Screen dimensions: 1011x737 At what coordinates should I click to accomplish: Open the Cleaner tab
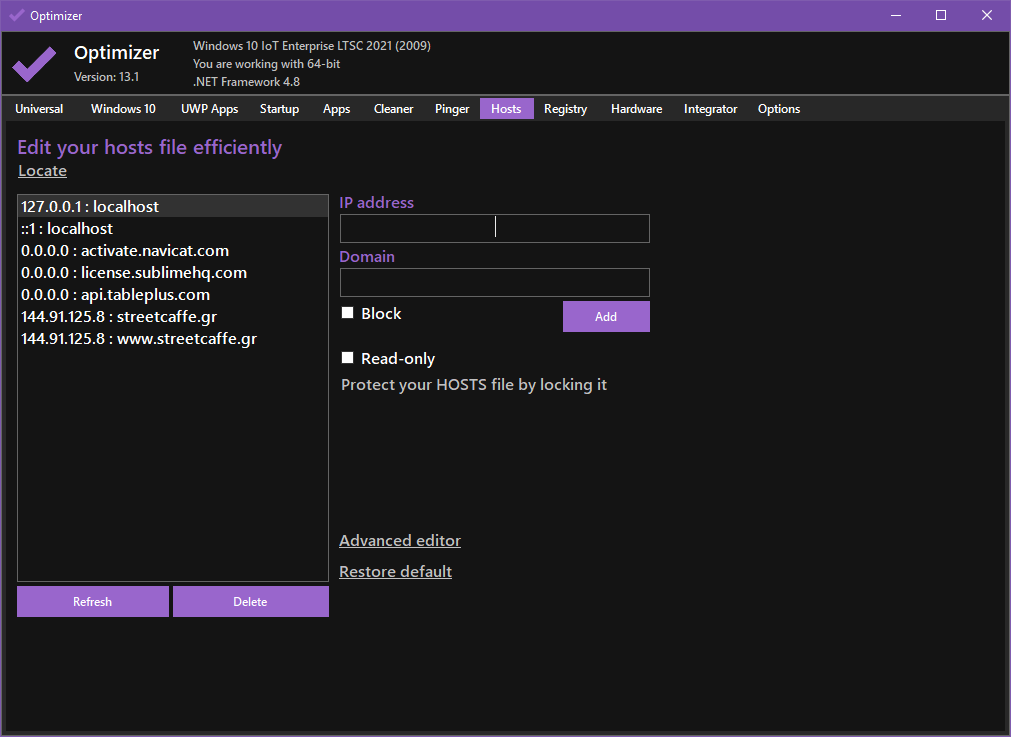pos(393,109)
